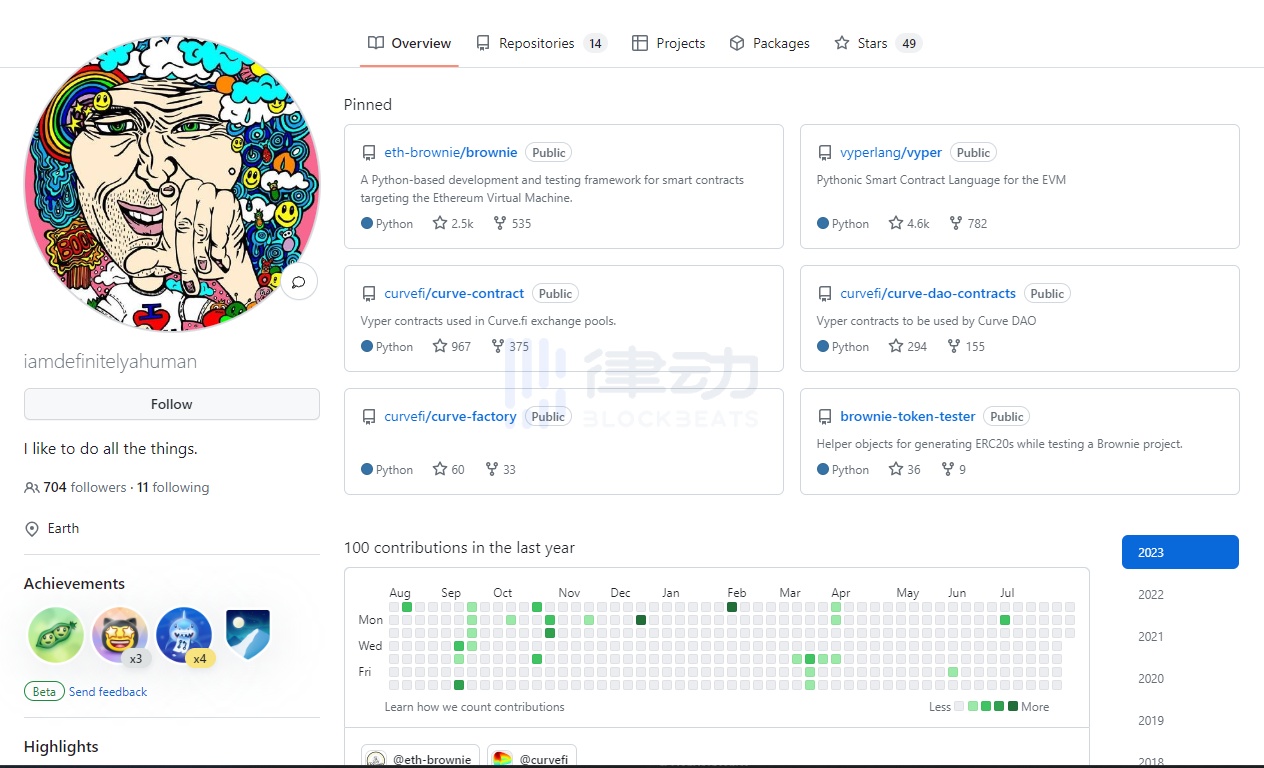Screen dimensions: 1264x768
Task: Click the darkest green legend swatch
Action: pos(1013,706)
